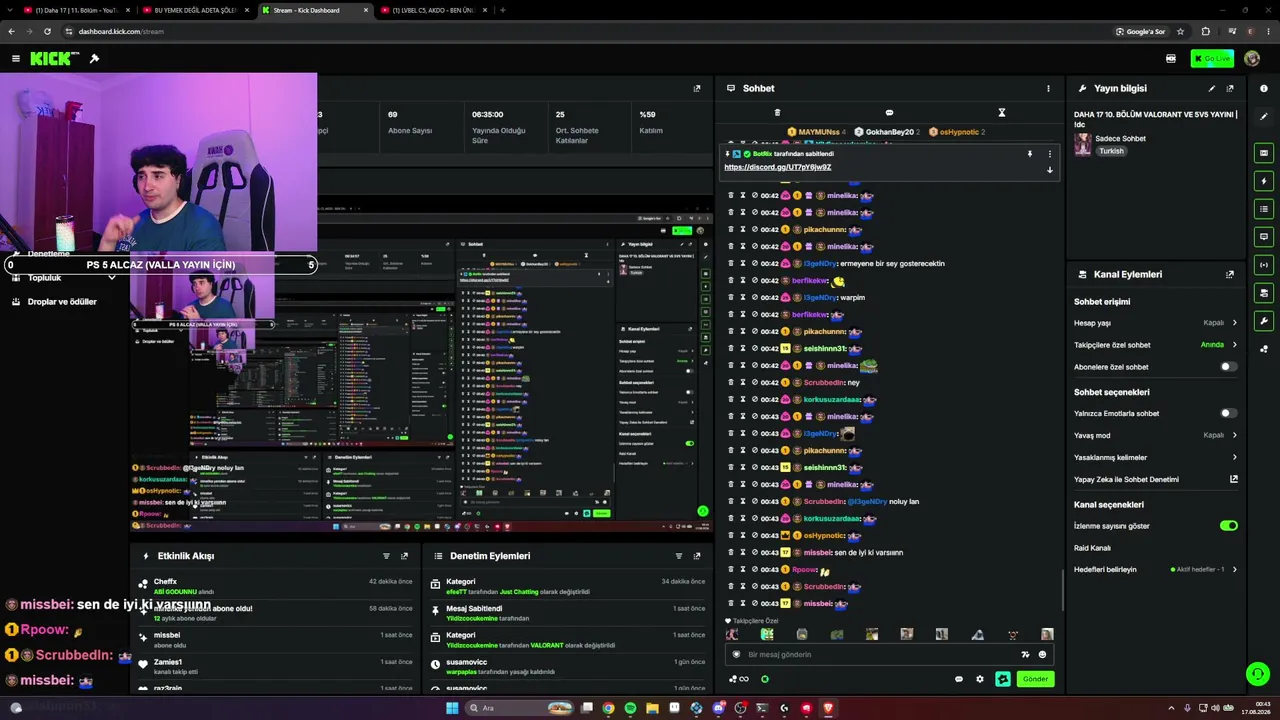Screen dimensions: 1280x720
Task: Click the Windows taskbar search box
Action: click(520, 708)
